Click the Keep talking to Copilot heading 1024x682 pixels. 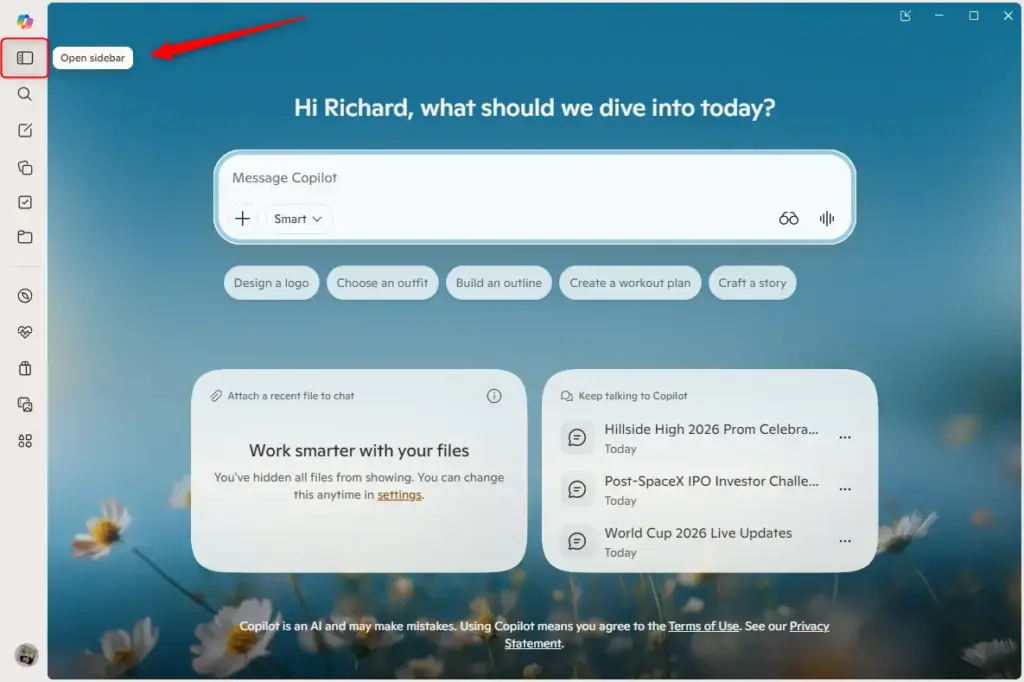(x=632, y=396)
